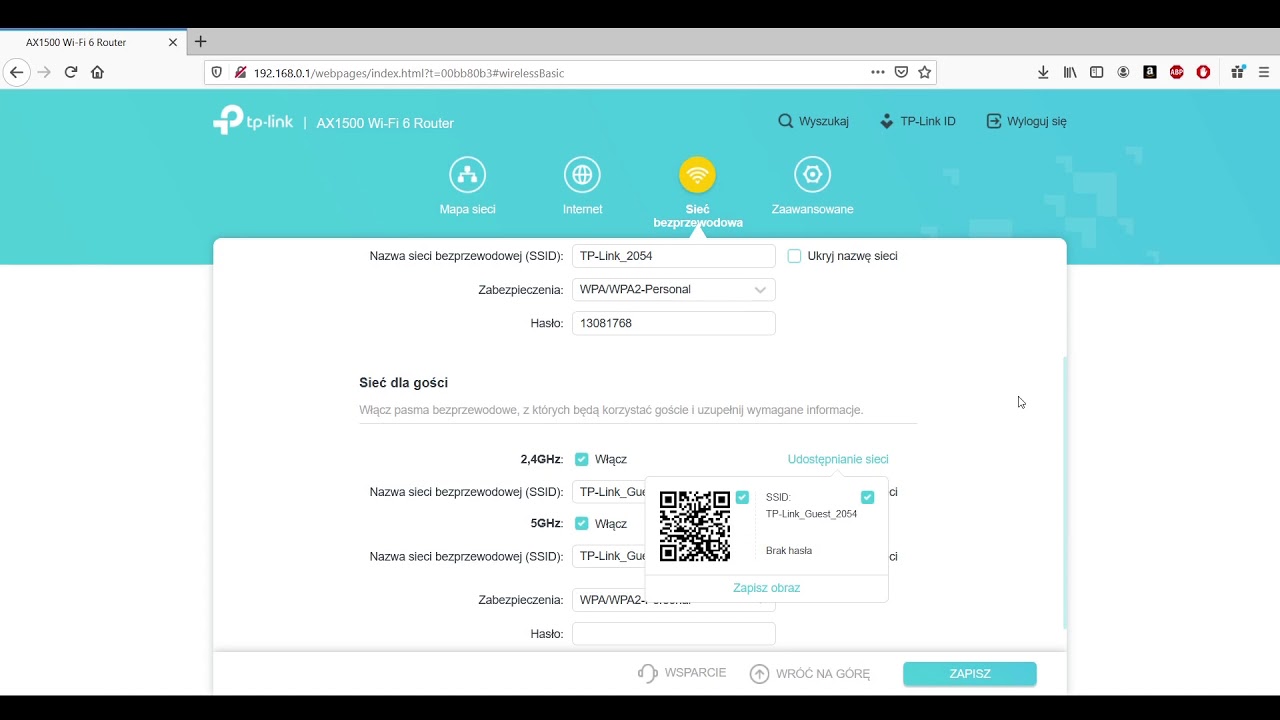
Task: Click the browser forward arrow
Action: pyautogui.click(x=44, y=72)
